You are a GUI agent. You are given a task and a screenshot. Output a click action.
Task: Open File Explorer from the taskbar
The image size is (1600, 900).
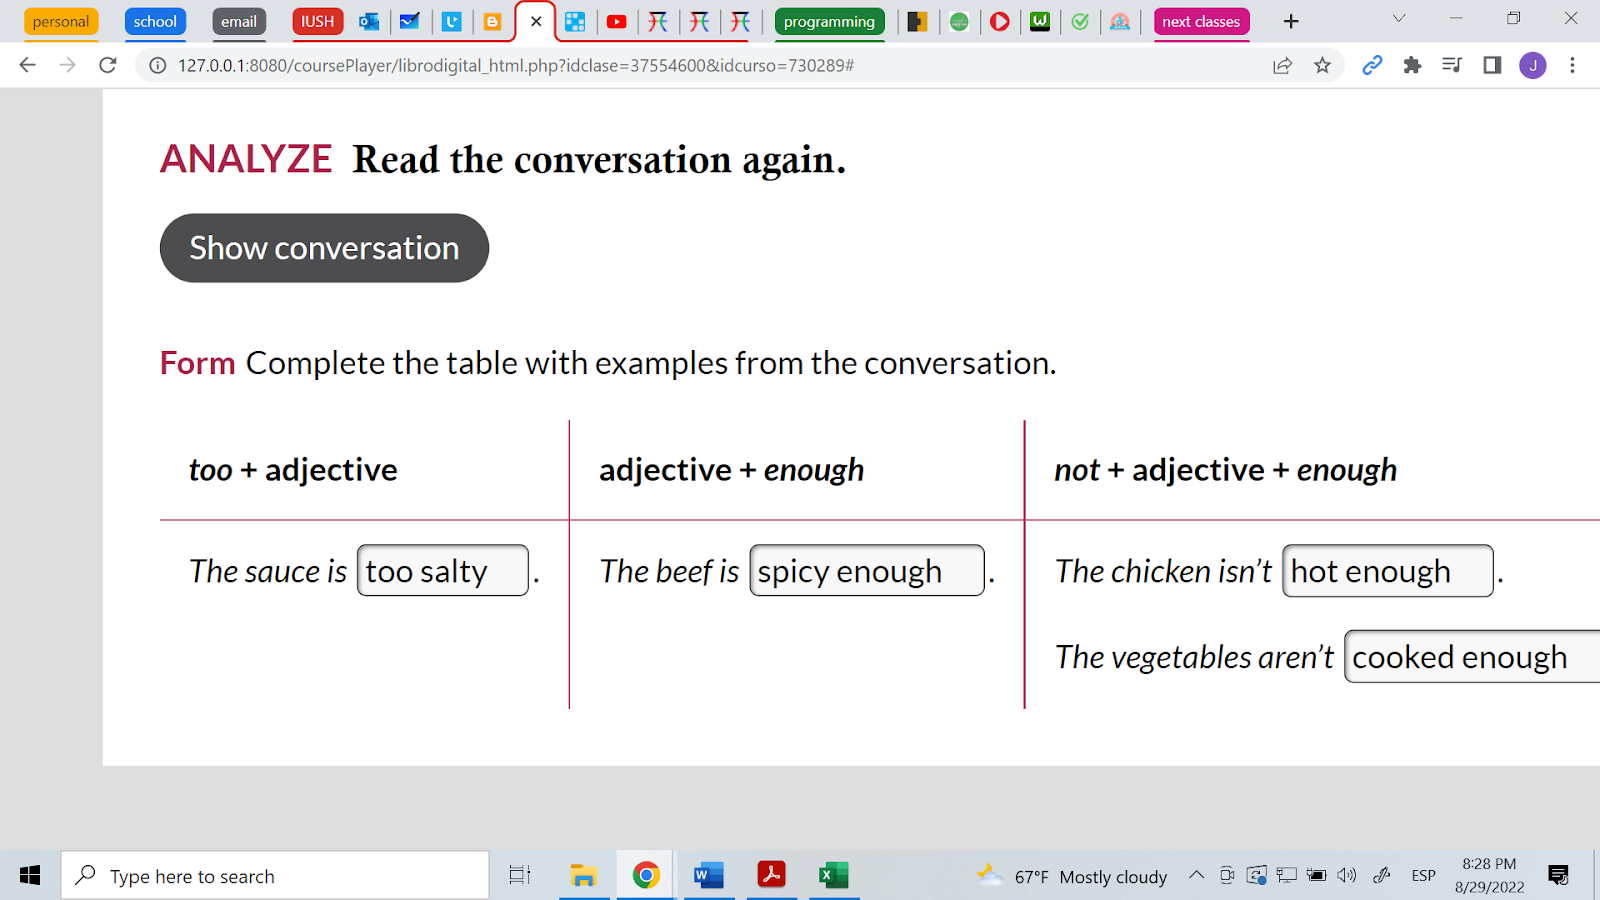coord(584,876)
